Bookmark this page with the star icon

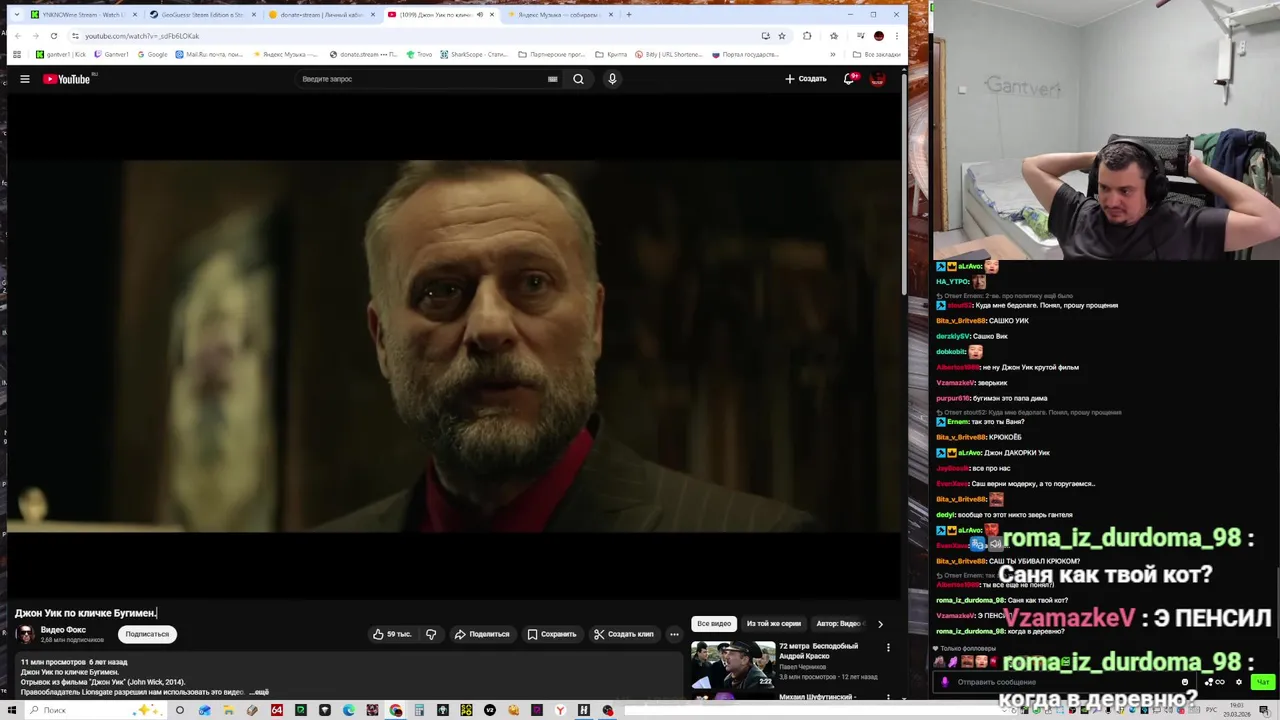pos(782,36)
